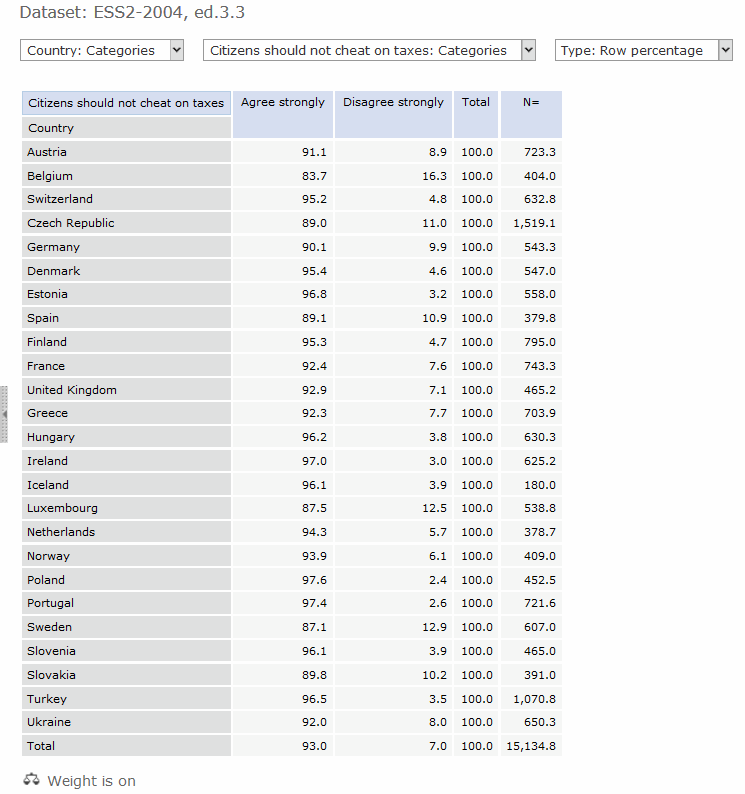Open the Country Categories dropdown
The image size is (745, 794).
coord(102,50)
